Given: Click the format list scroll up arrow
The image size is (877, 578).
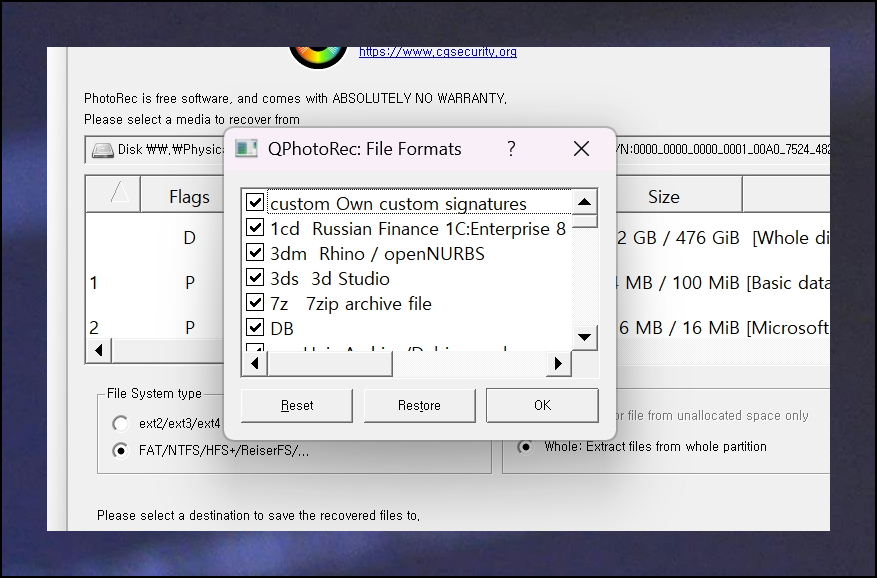Looking at the screenshot, I should (584, 202).
